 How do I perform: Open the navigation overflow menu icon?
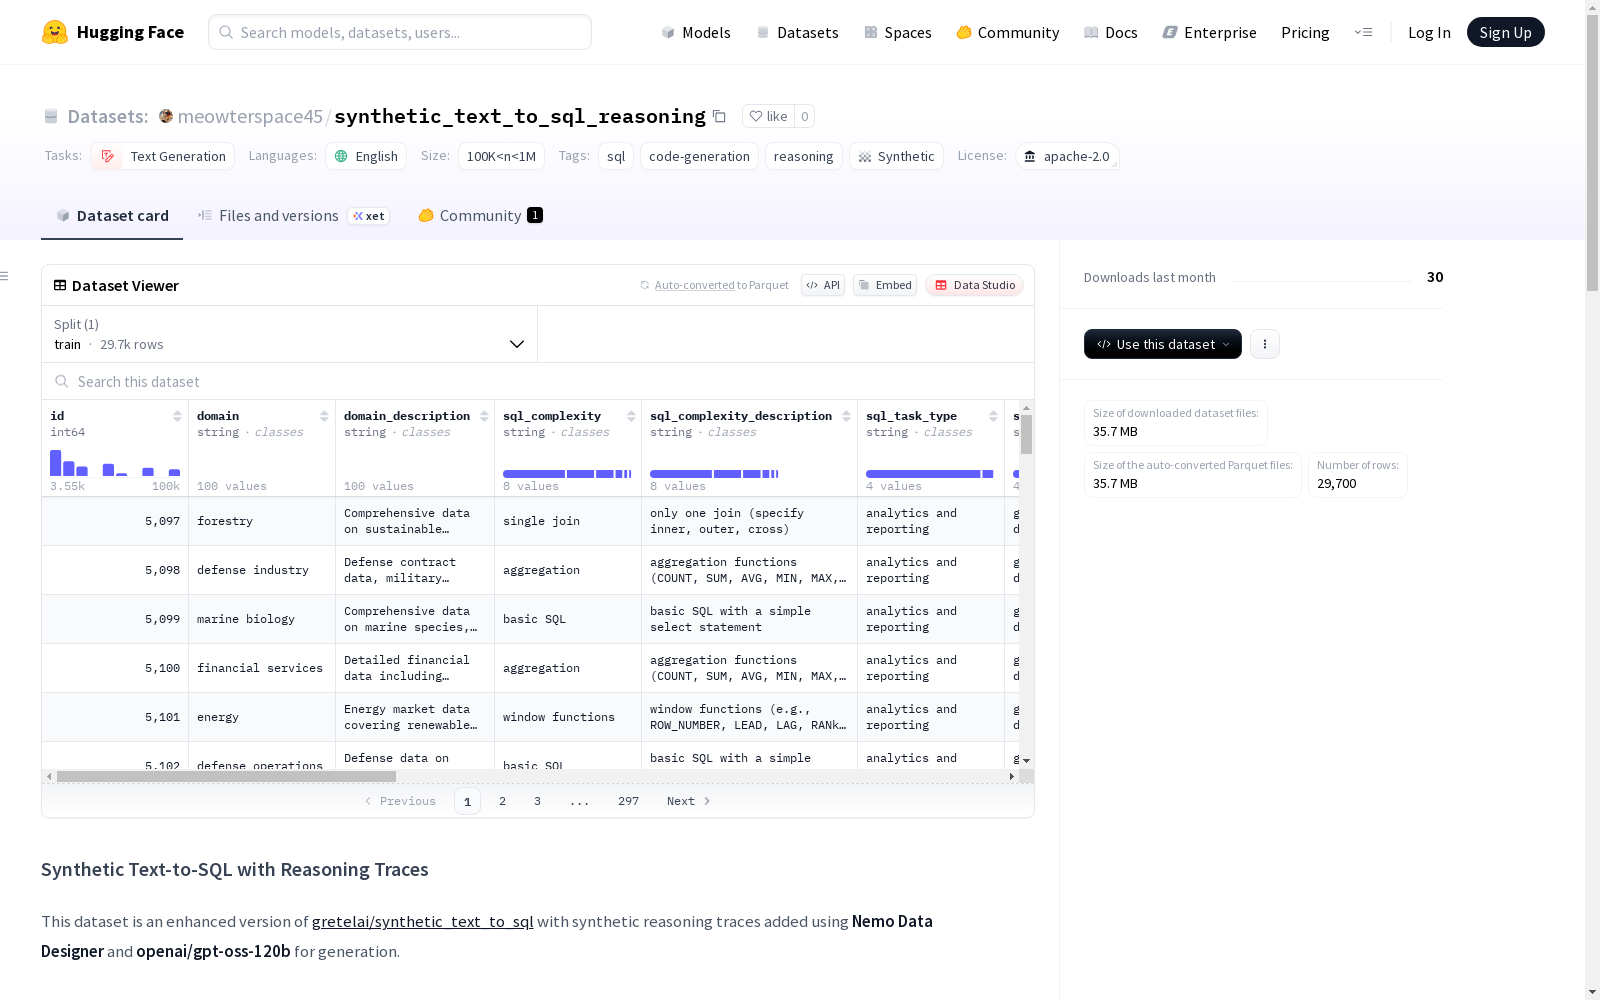(x=1363, y=32)
